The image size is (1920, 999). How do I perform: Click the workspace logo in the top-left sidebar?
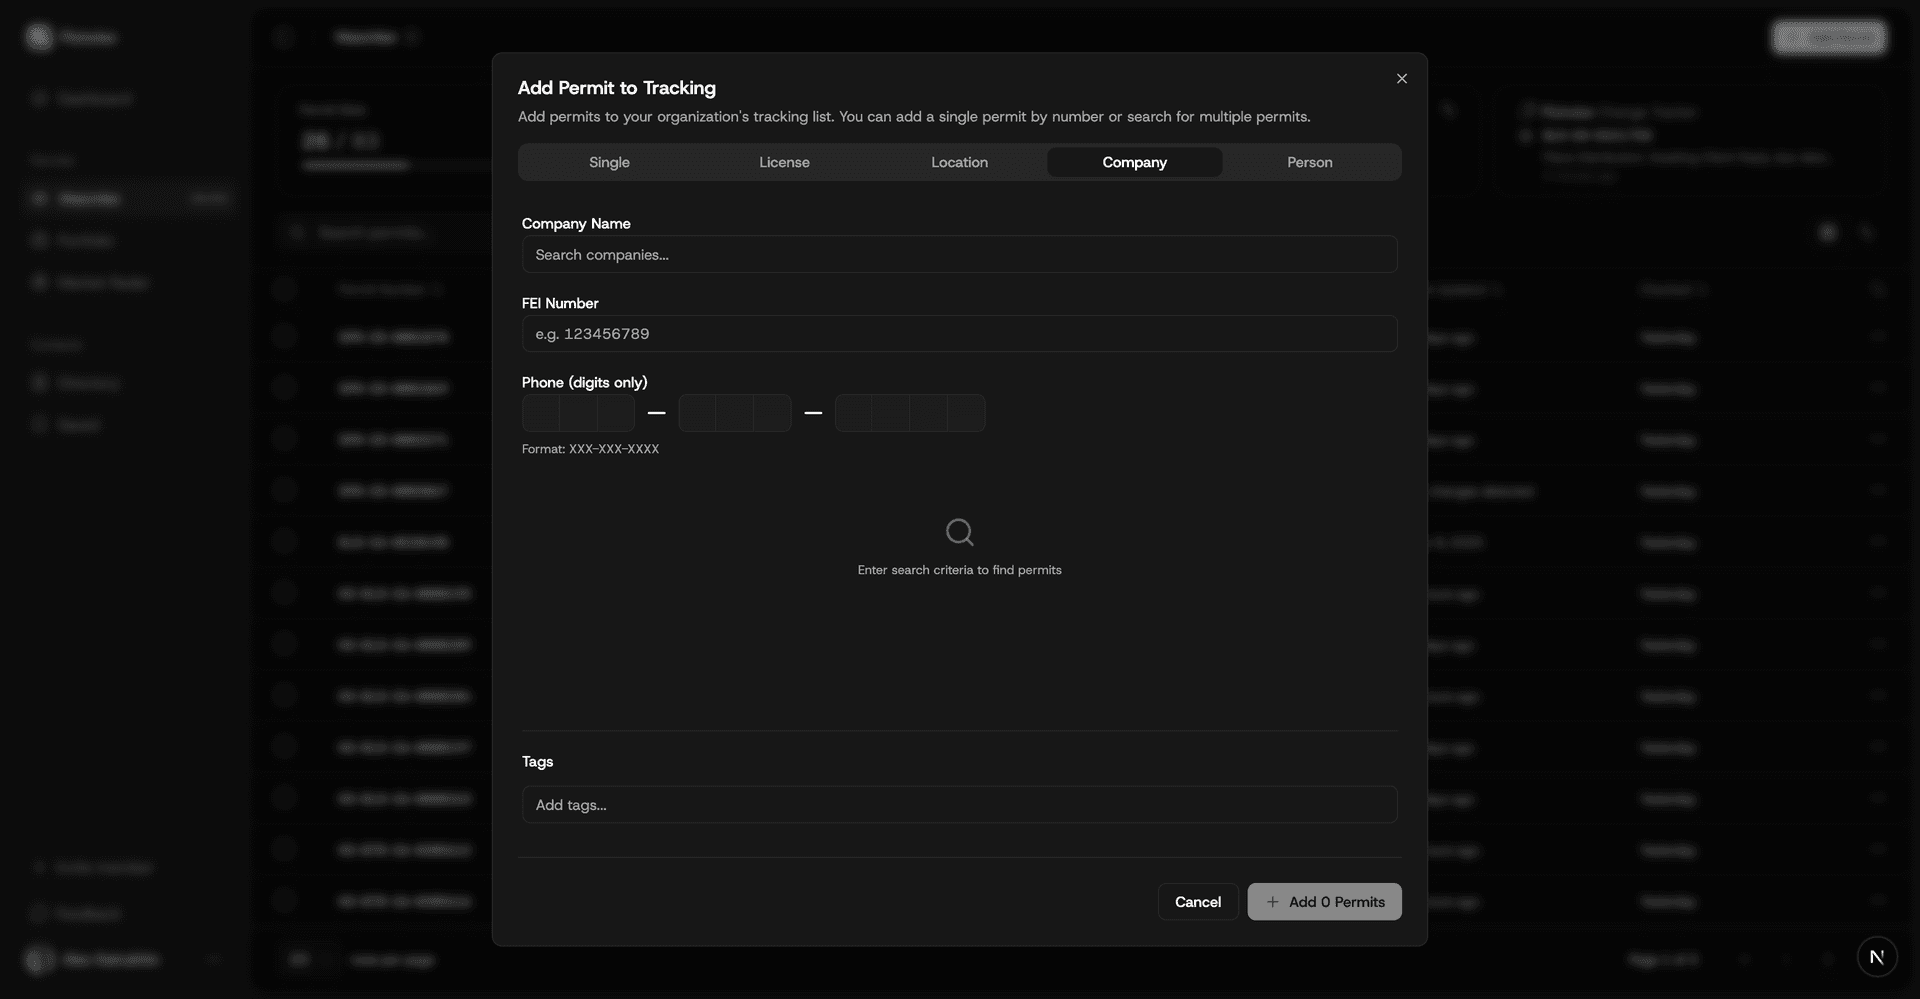pos(39,36)
